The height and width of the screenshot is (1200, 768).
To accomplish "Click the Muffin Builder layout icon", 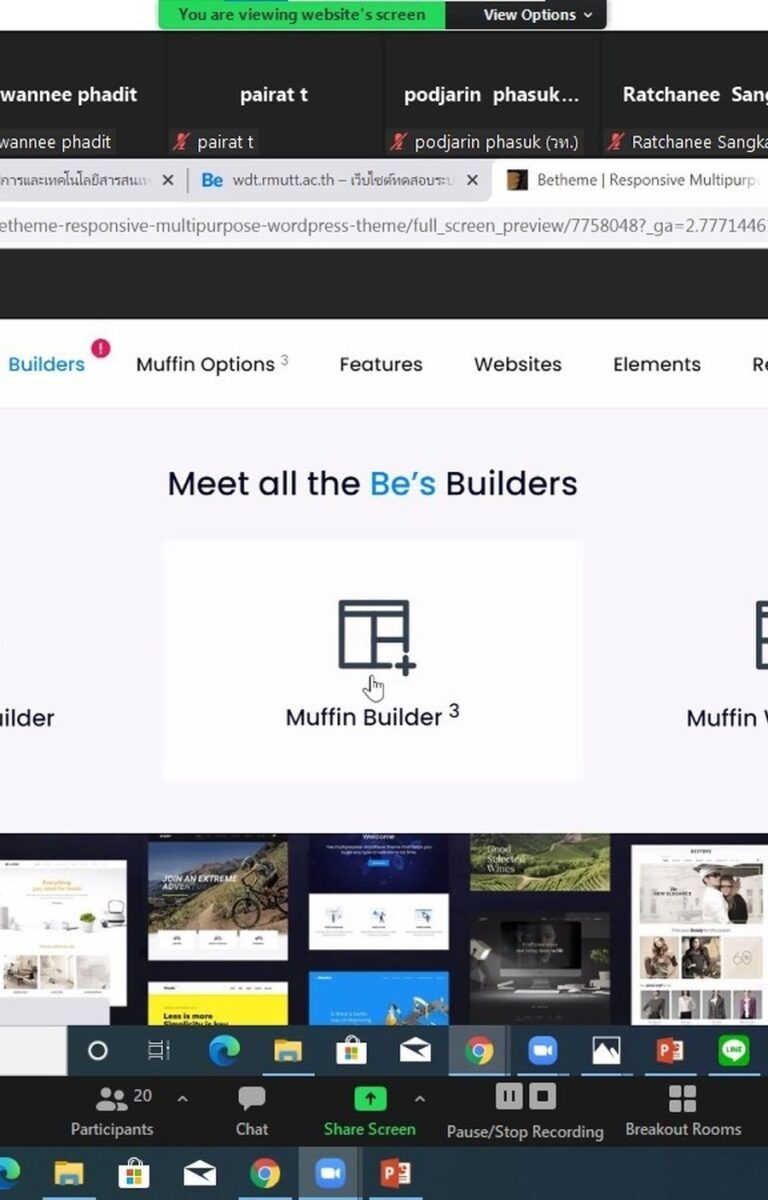I will [x=375, y=636].
